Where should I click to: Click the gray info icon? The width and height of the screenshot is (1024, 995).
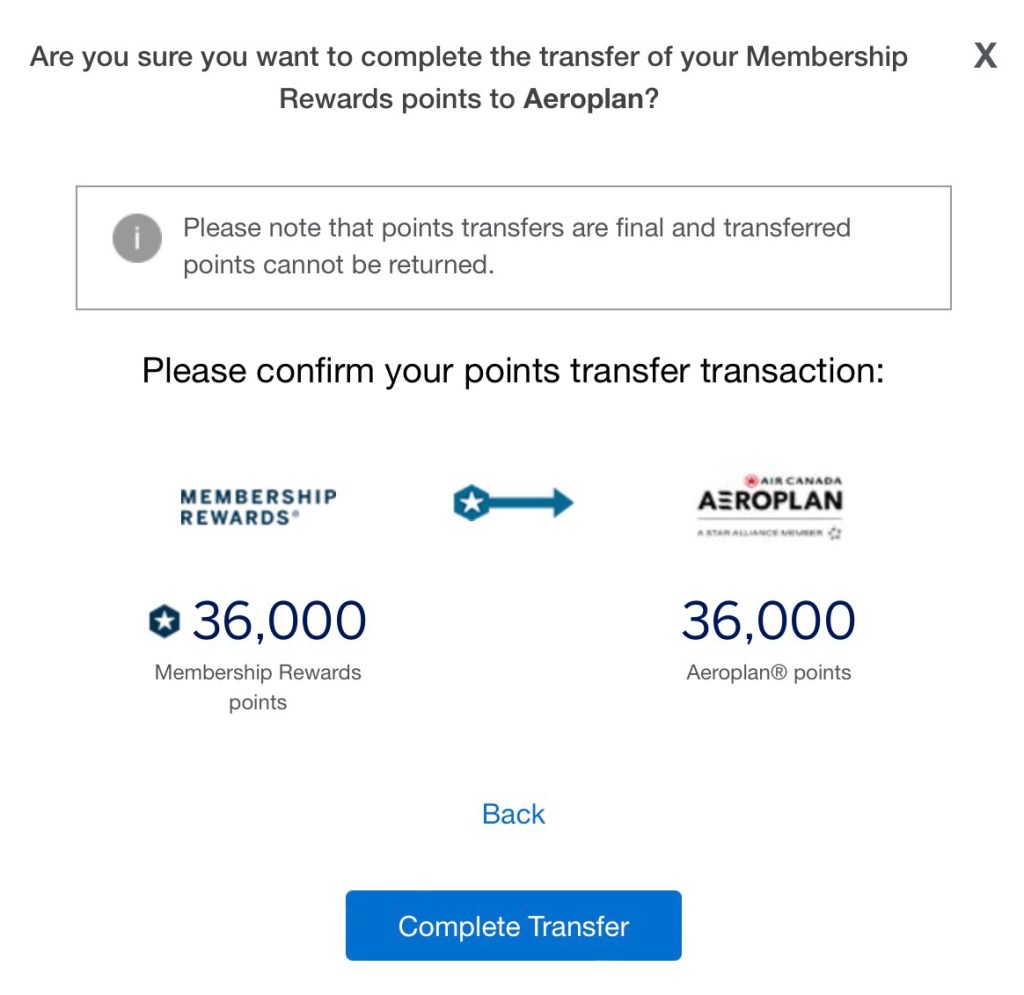136,238
